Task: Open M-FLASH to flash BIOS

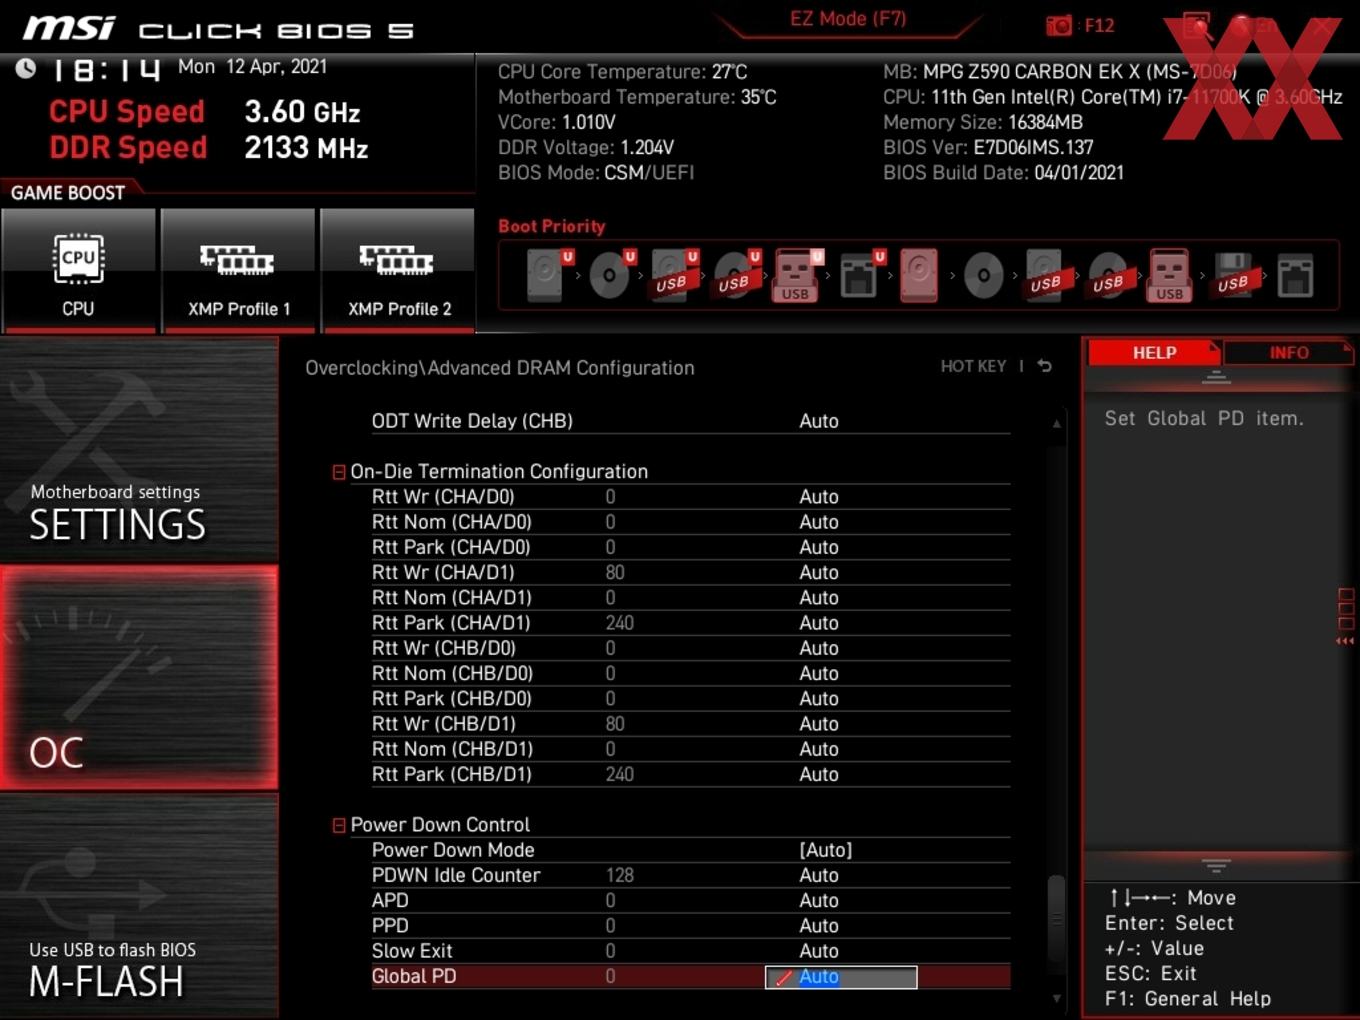Action: click(139, 906)
